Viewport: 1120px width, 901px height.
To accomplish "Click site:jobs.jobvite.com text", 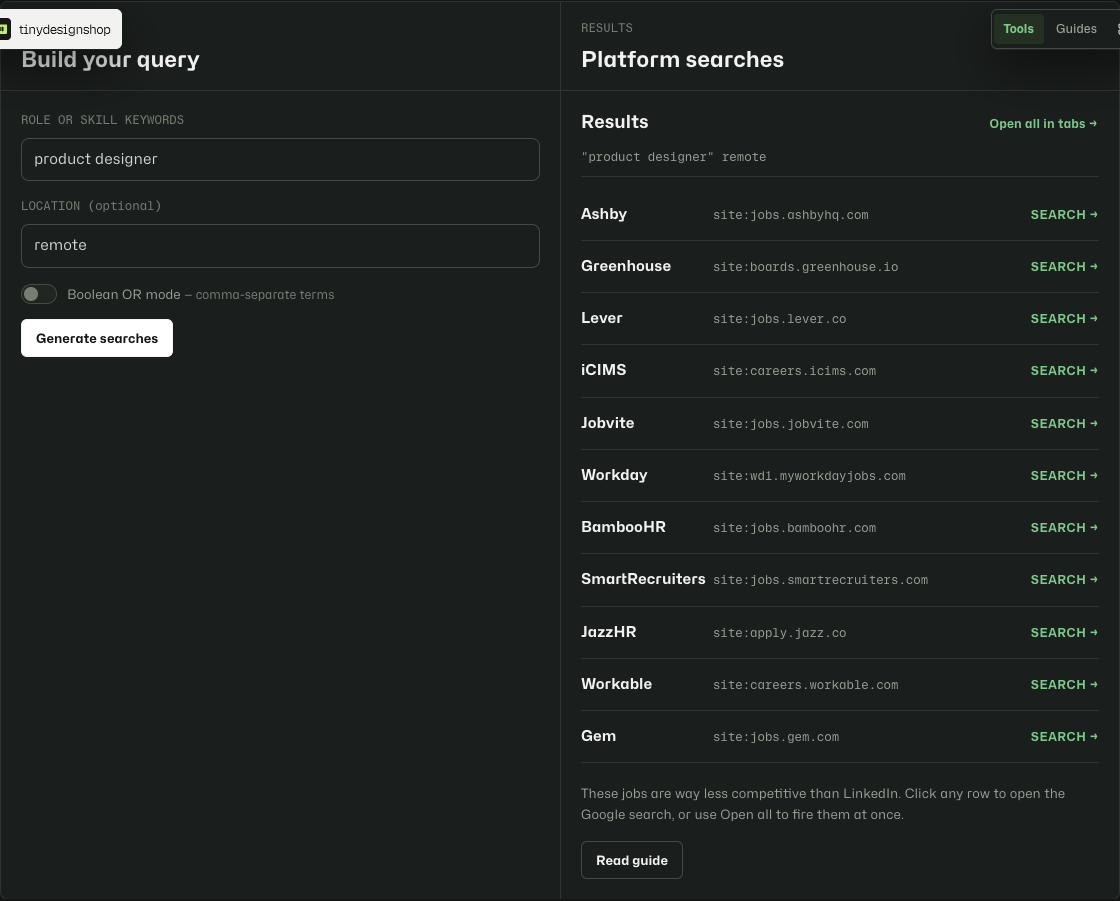I will (791, 424).
